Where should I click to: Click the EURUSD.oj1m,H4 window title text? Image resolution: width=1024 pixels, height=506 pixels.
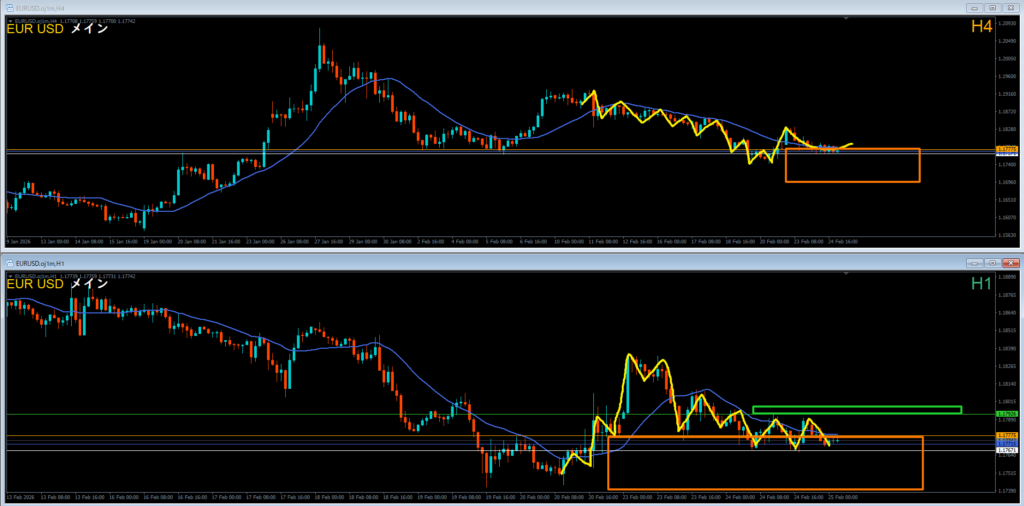click(39, 8)
